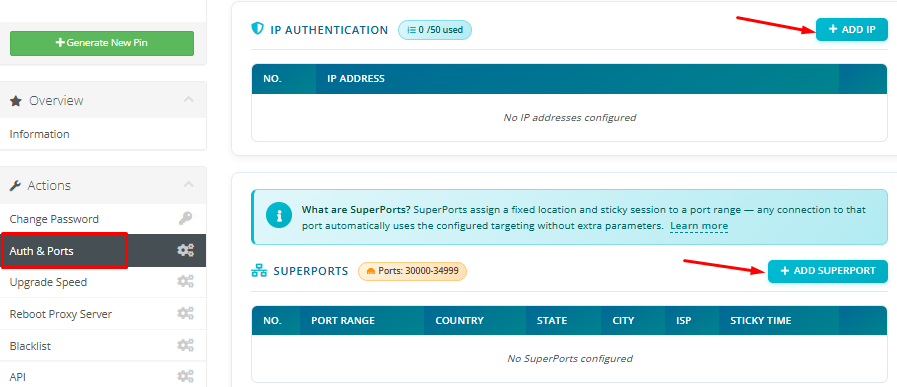
Task: Click the 0/50 used badge
Action: [435, 30]
